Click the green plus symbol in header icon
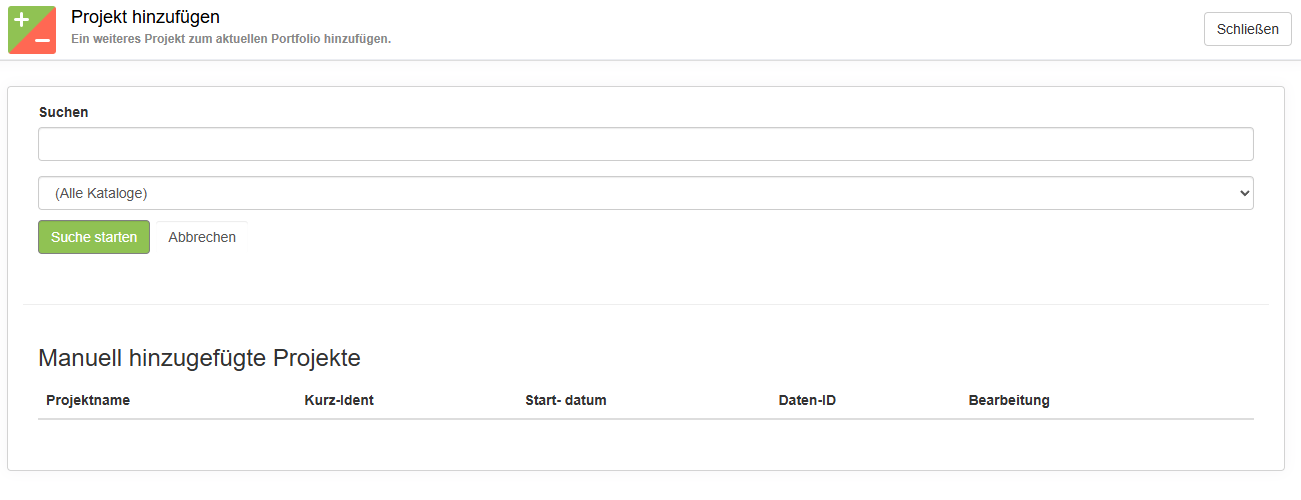Screen dimensions: 1301x500 (21, 19)
